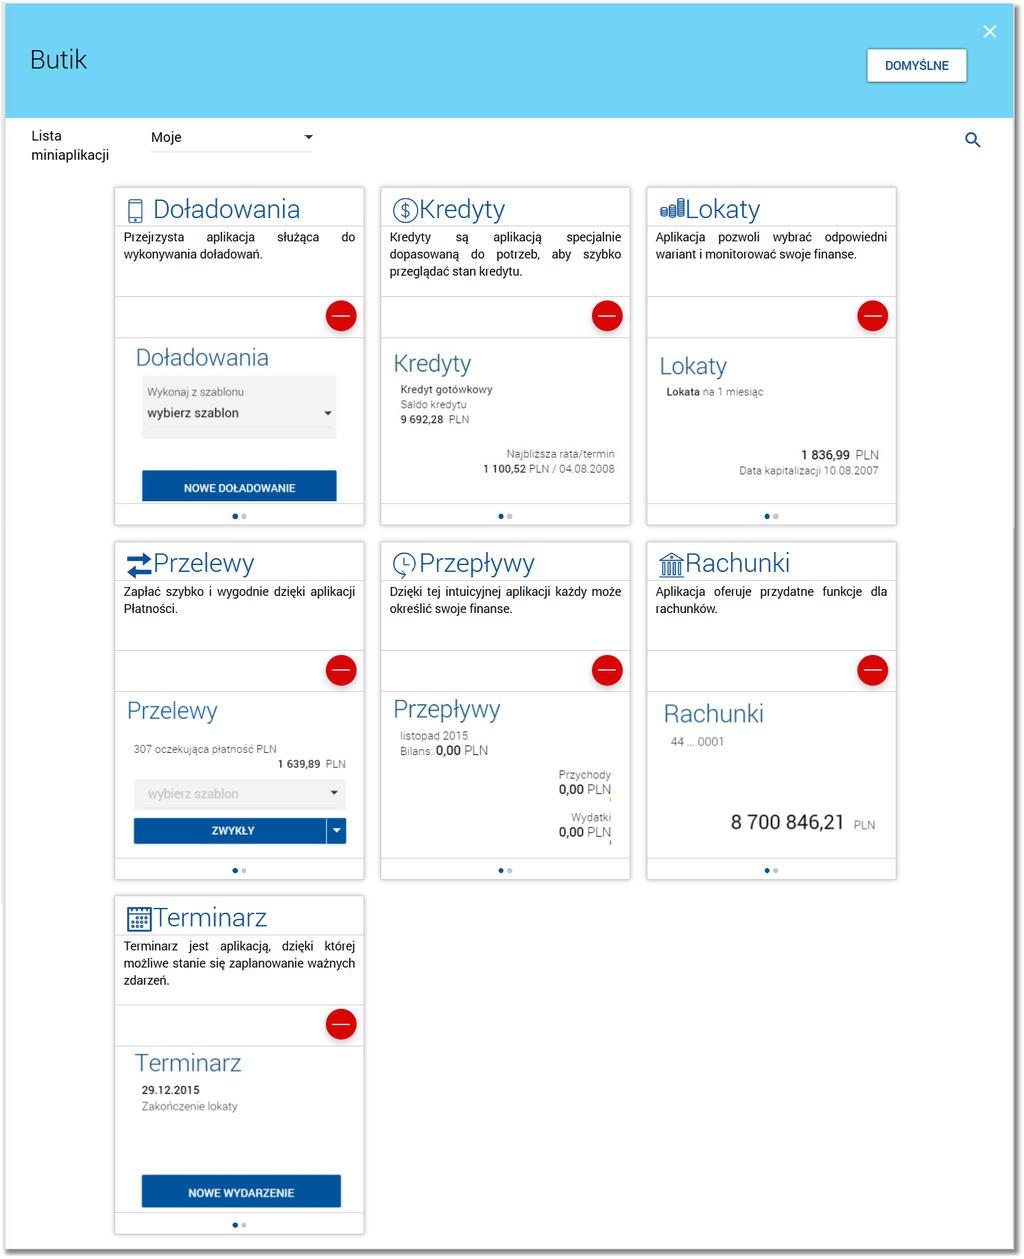
Task: Select the second page dot in Przelewy card
Action: 244,871
